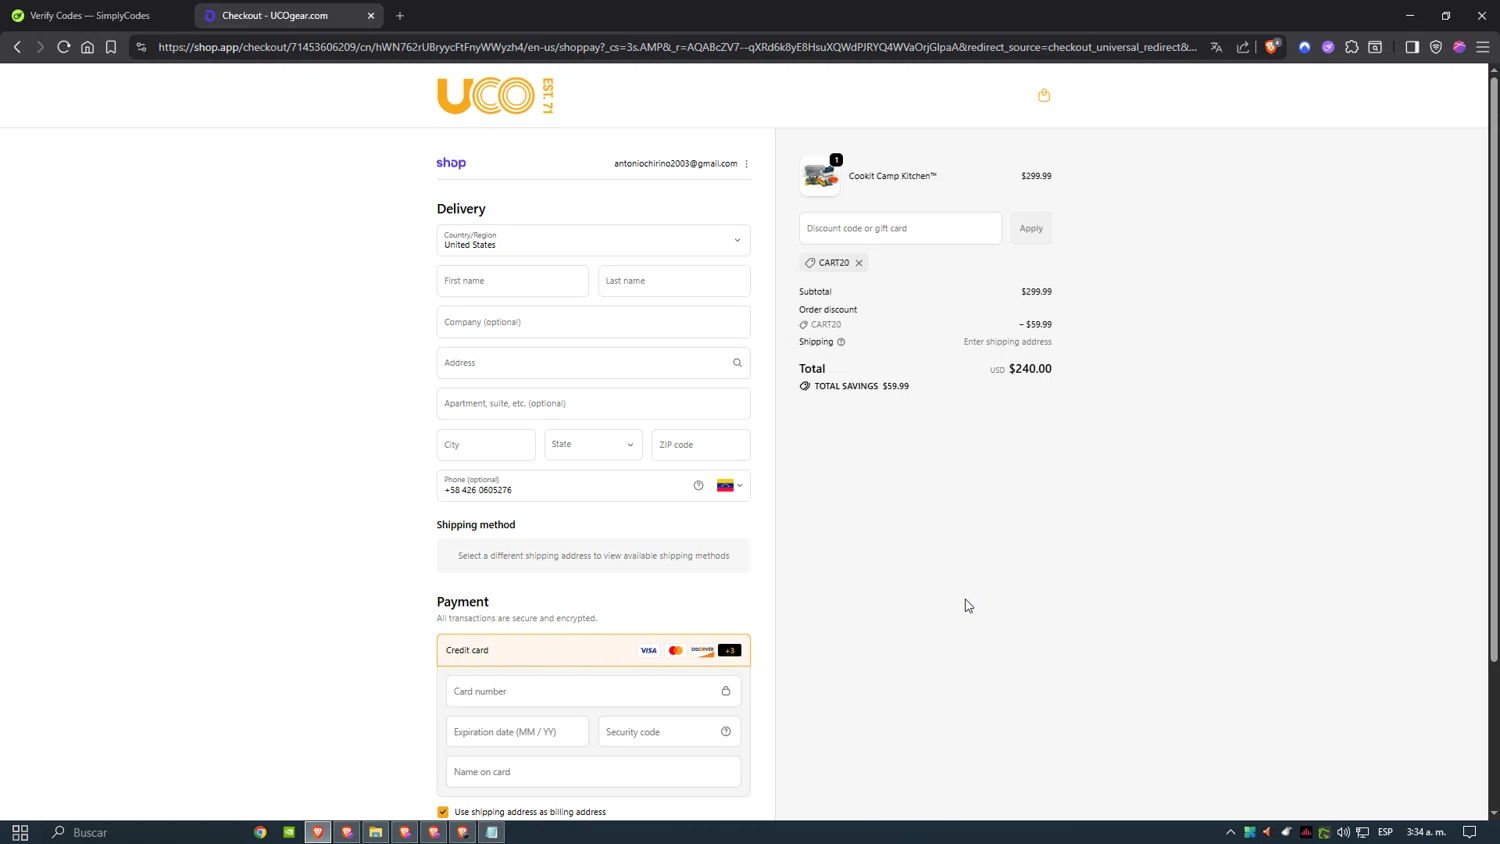Click the UCO store logo
Screen dimensions: 1500x844
pyautogui.click(x=495, y=96)
